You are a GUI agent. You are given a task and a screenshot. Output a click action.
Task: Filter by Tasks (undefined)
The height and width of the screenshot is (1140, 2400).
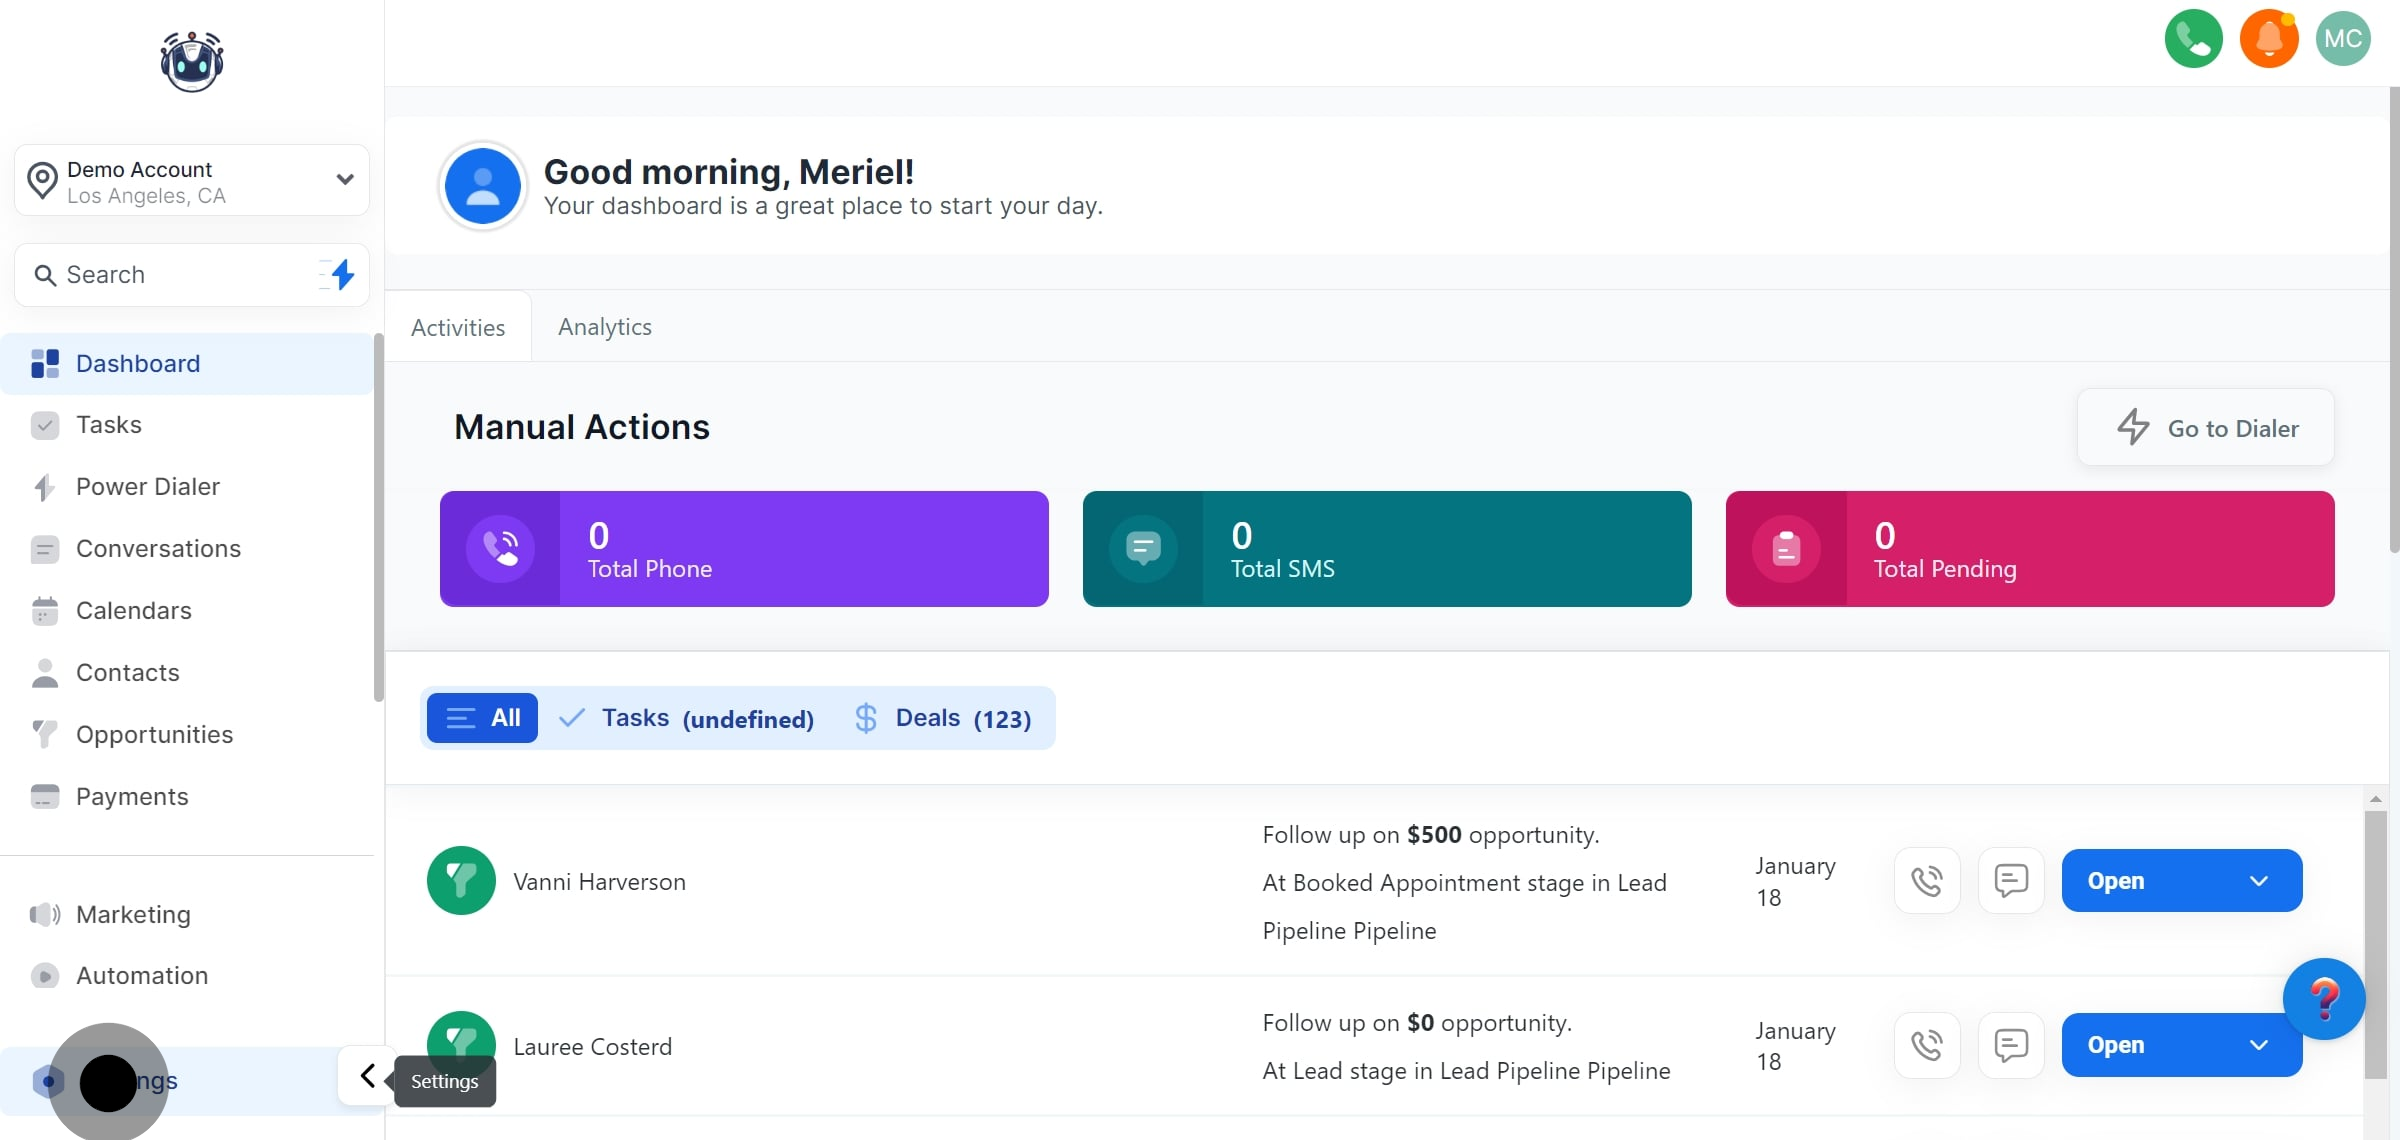[x=687, y=718]
